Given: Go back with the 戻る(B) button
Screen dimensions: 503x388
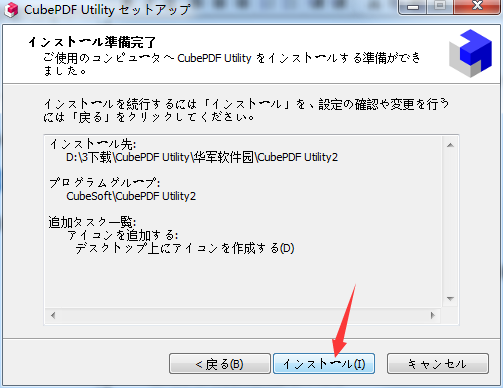Looking at the screenshot, I should click(x=220, y=364).
